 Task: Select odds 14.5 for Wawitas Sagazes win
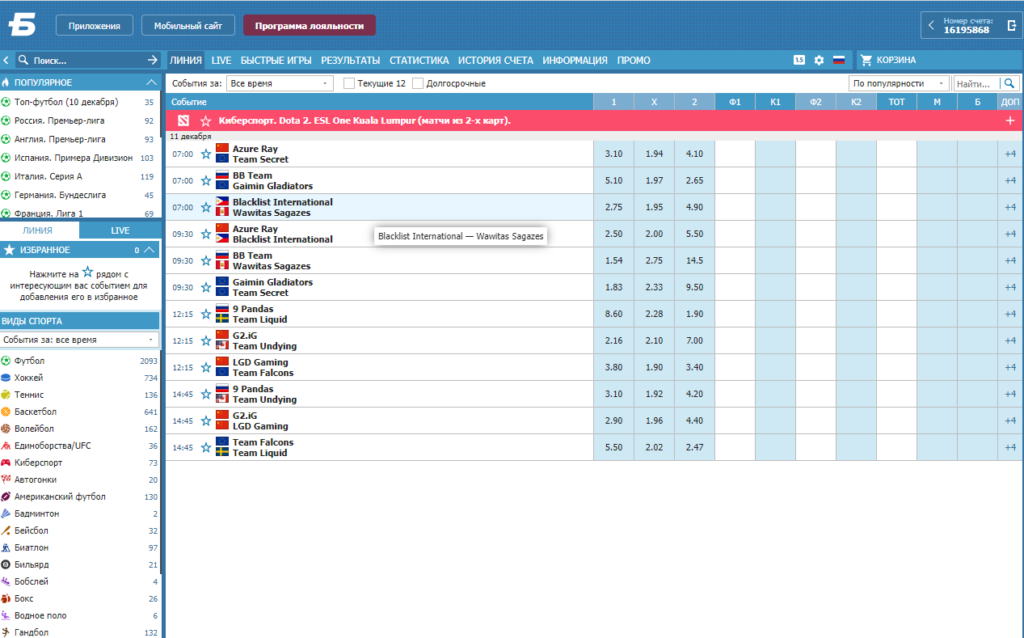(694, 261)
